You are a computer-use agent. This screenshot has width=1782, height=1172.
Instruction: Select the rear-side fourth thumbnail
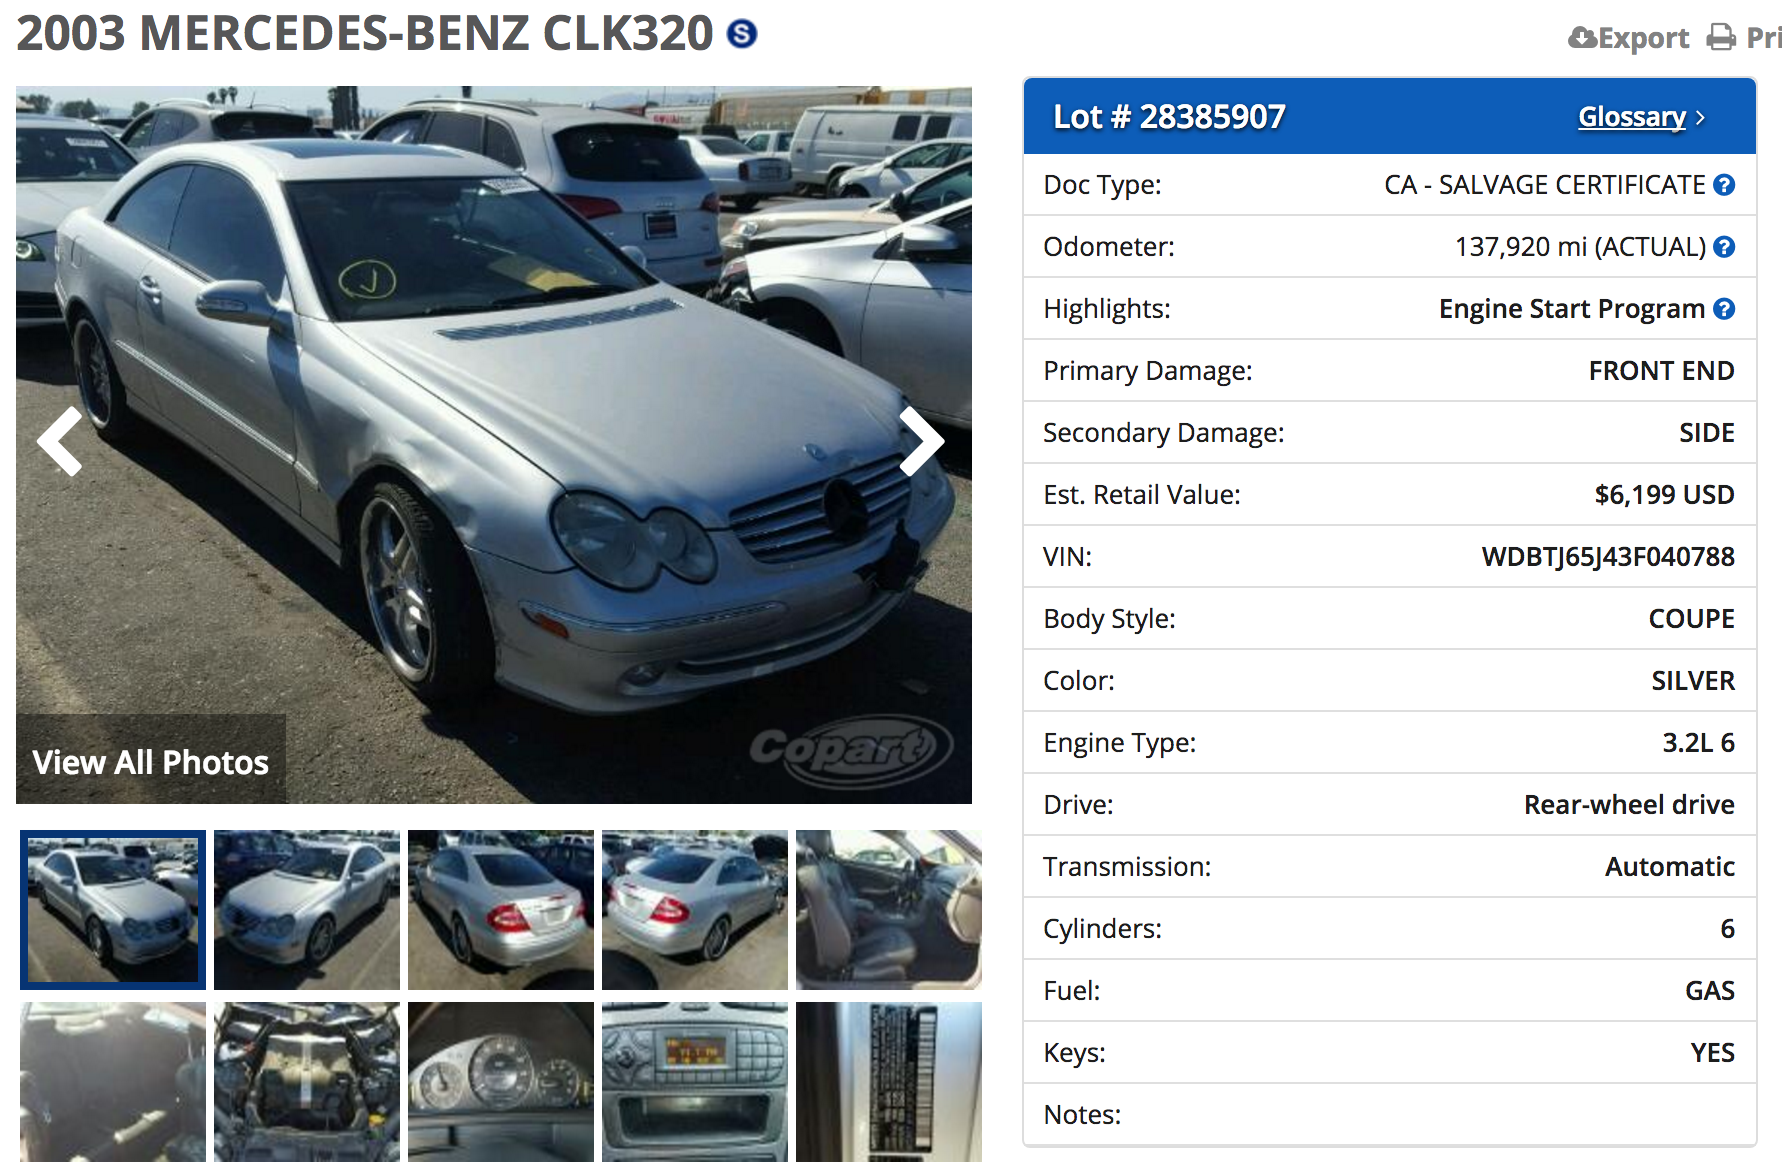[695, 910]
